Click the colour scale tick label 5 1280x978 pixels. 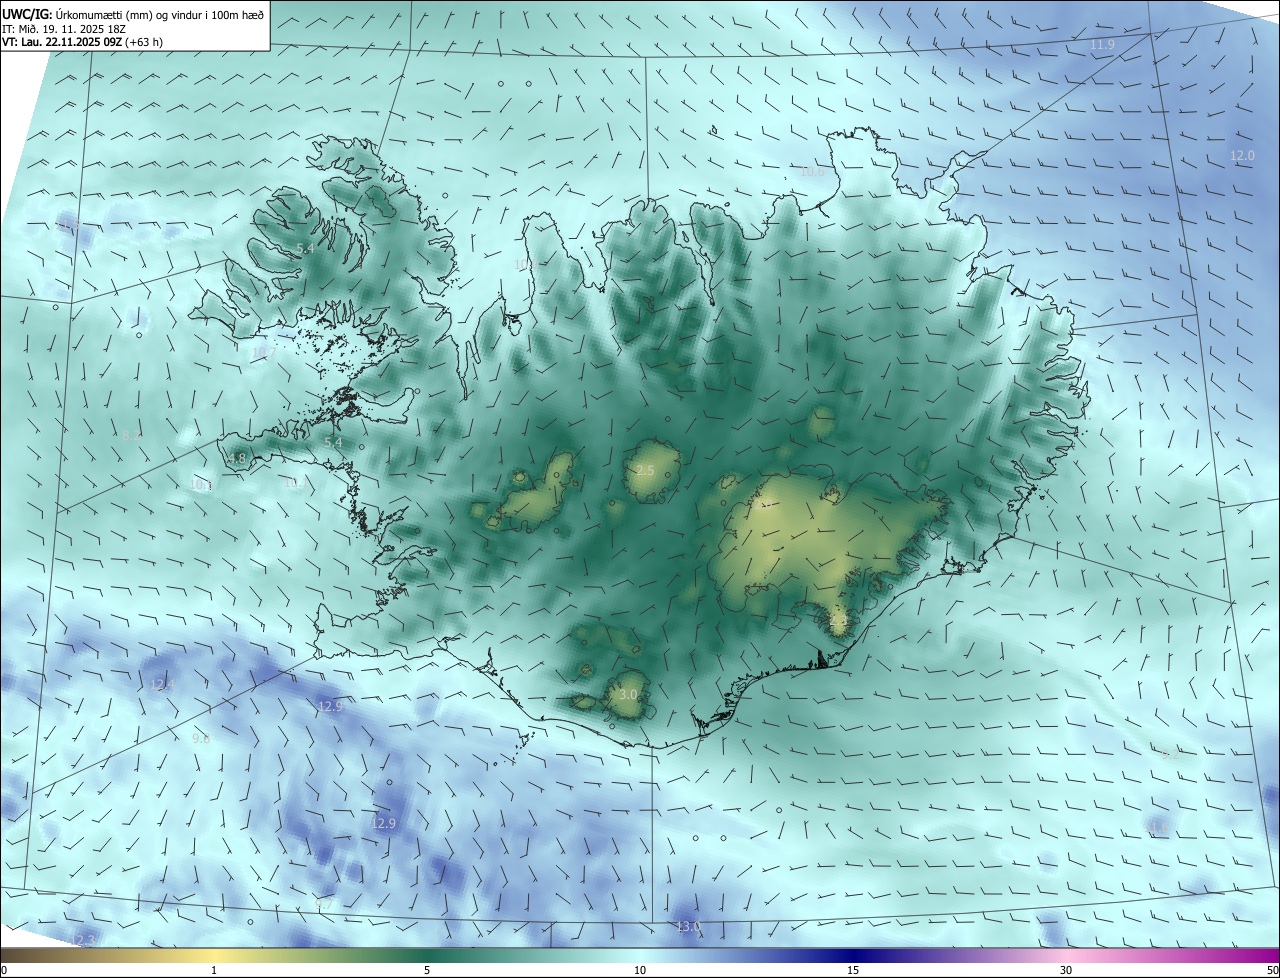(427, 970)
